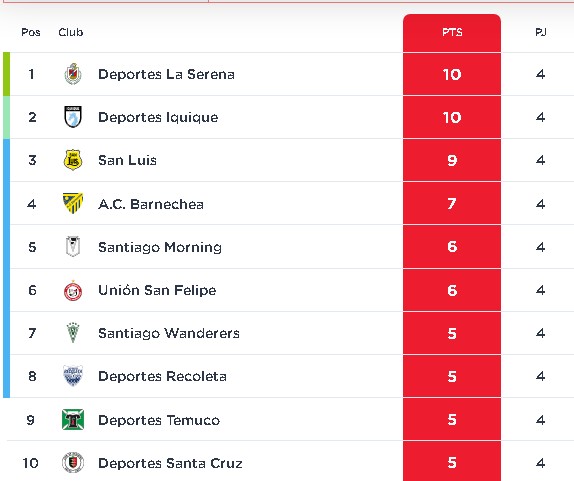Click the Deportes Santa Cruz badge
This screenshot has width=574, height=481.
73,463
